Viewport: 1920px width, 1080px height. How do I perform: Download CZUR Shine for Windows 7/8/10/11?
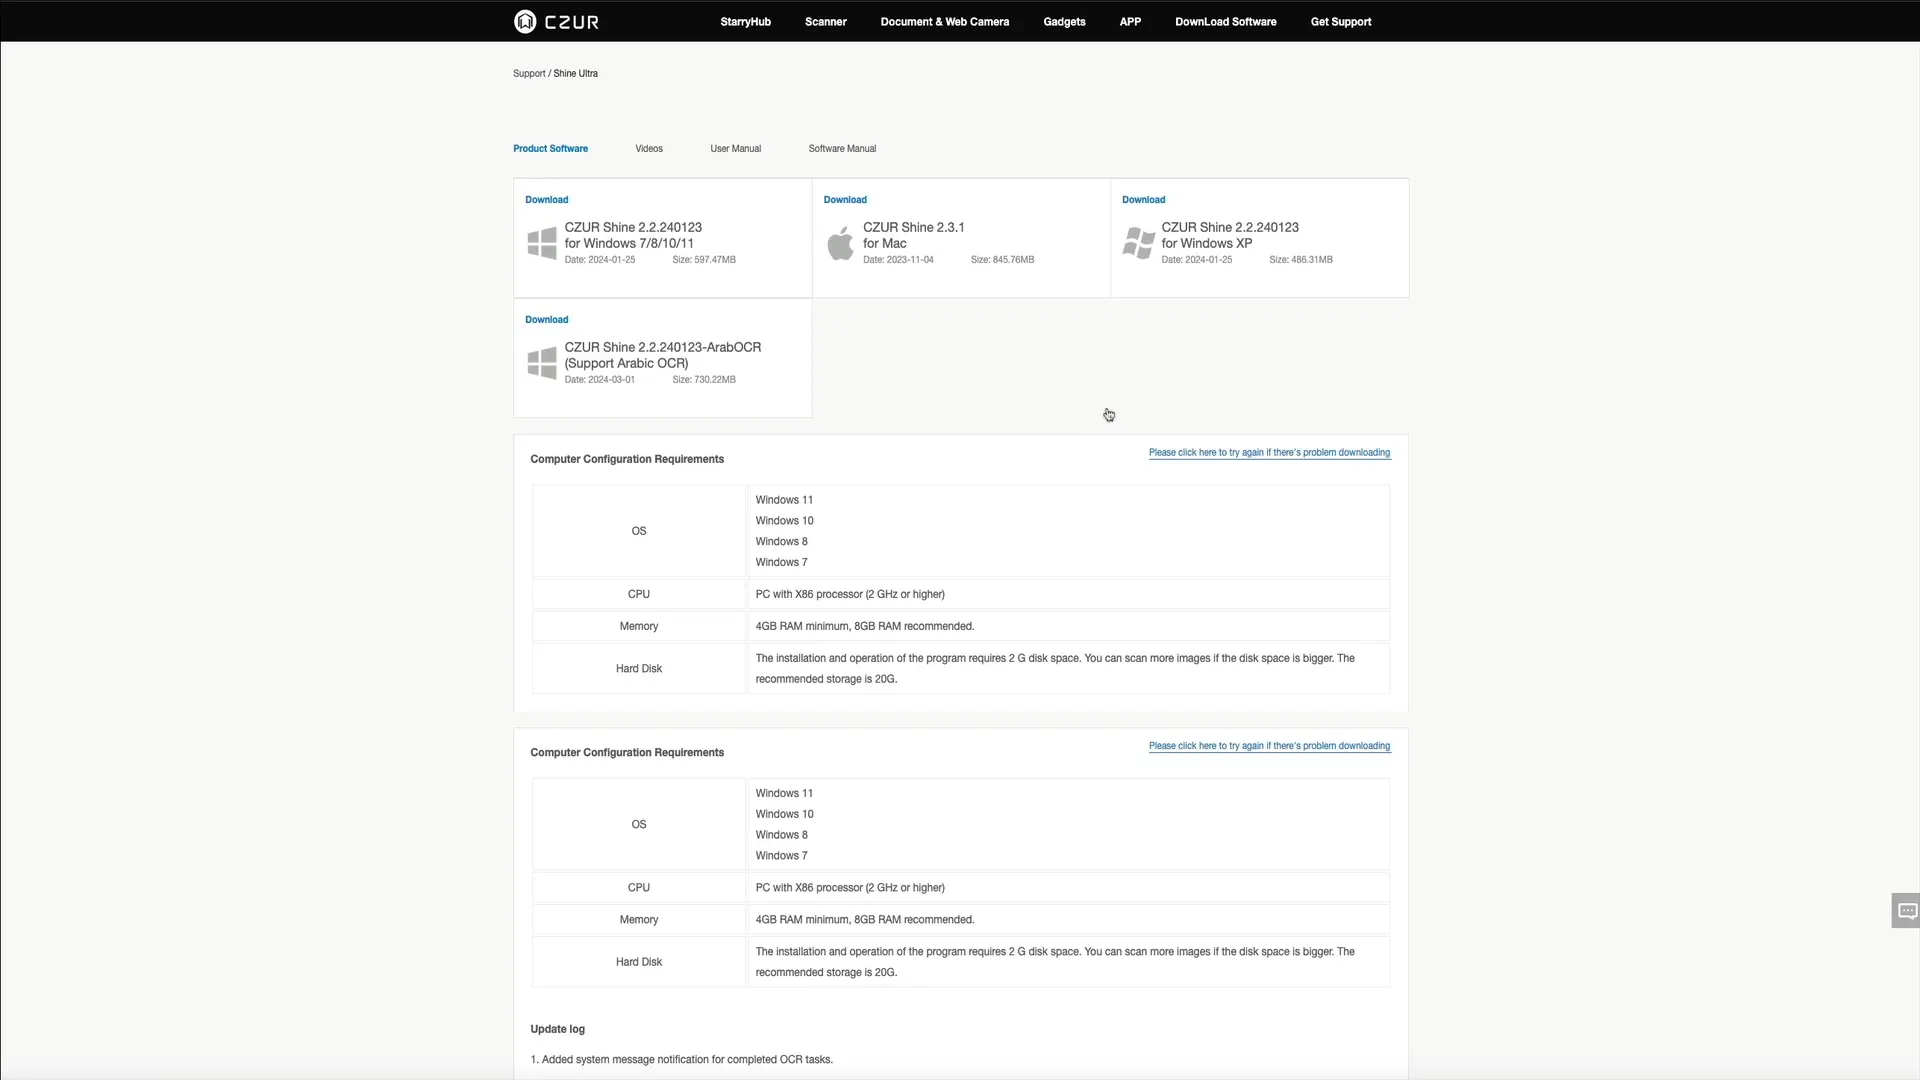click(x=546, y=200)
